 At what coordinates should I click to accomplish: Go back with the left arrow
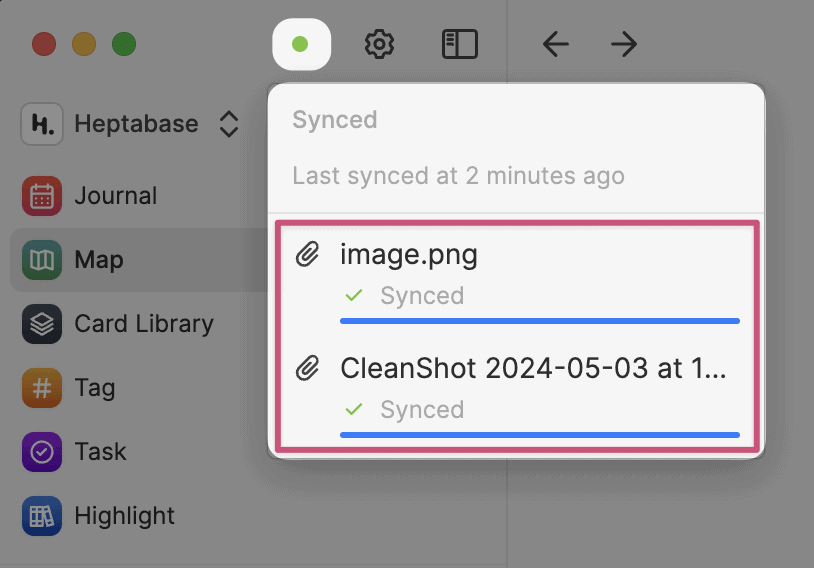(555, 44)
